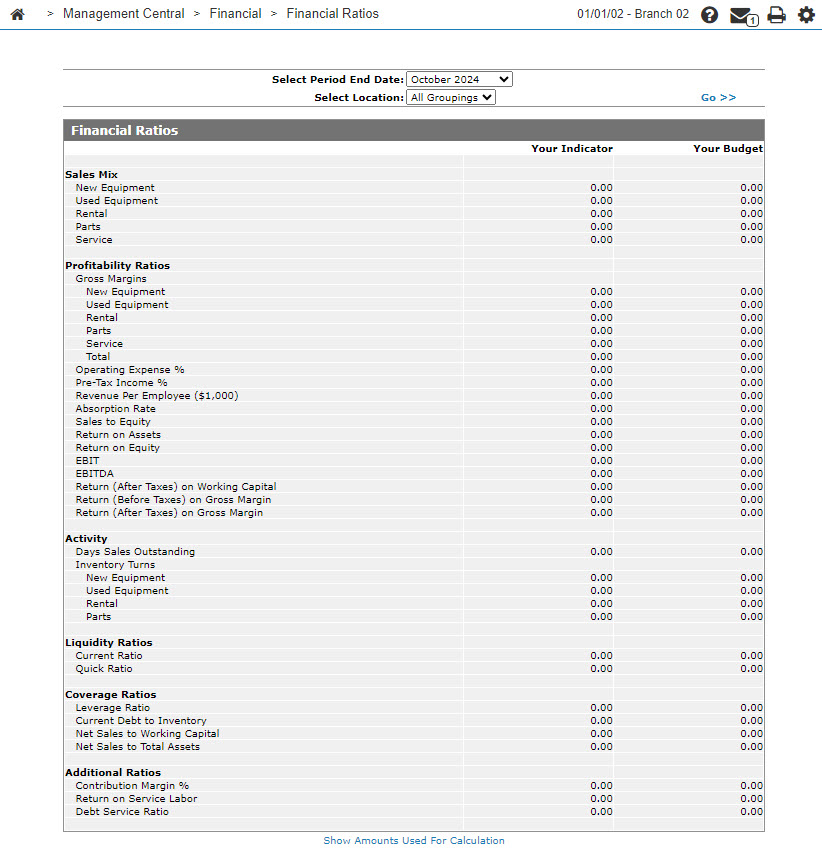Open the help question mark icon
Image resolution: width=822 pixels, height=862 pixels.
click(709, 15)
